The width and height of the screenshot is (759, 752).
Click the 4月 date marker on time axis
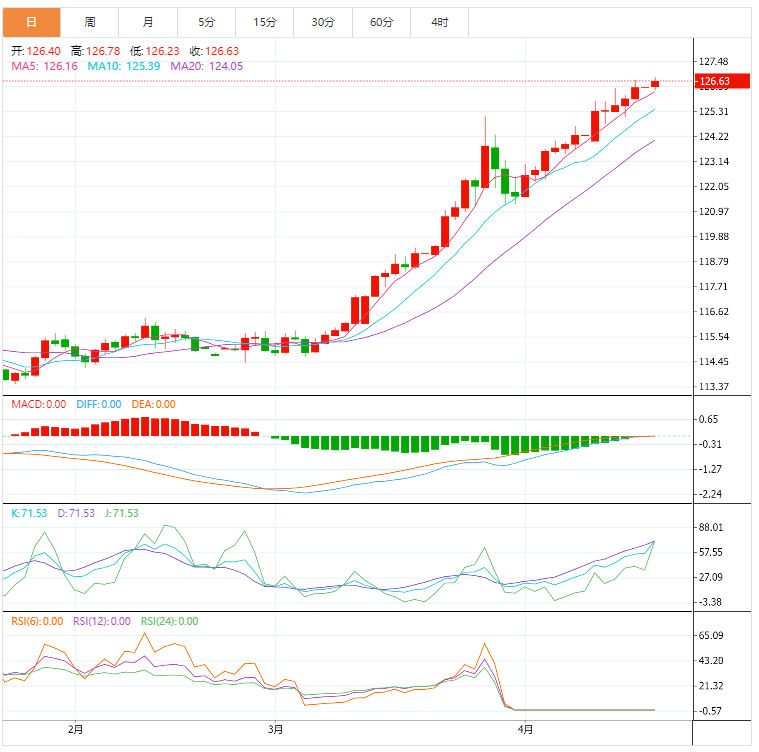[524, 730]
